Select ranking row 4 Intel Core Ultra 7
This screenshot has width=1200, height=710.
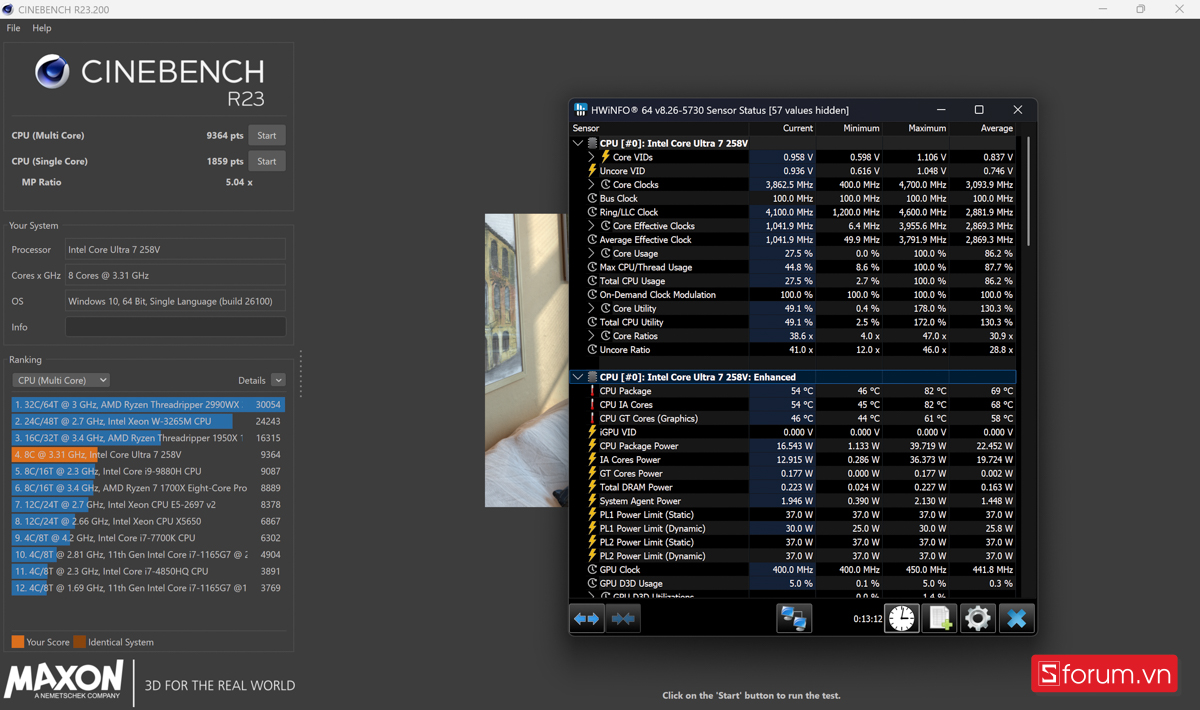pos(148,455)
